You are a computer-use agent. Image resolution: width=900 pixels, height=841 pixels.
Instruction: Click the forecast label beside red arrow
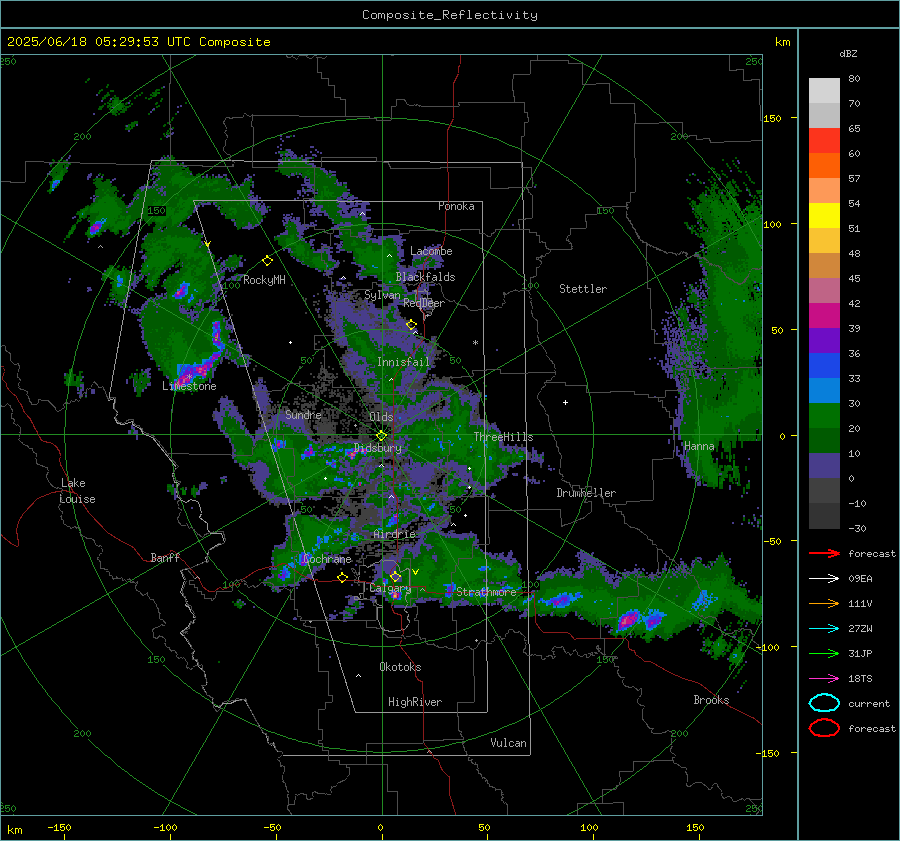click(x=871, y=553)
